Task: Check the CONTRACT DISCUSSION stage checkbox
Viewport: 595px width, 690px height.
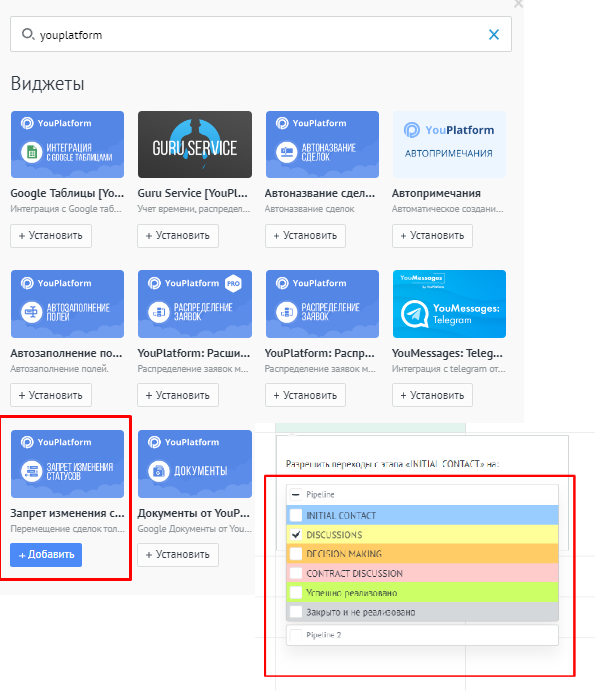Action: point(296,573)
